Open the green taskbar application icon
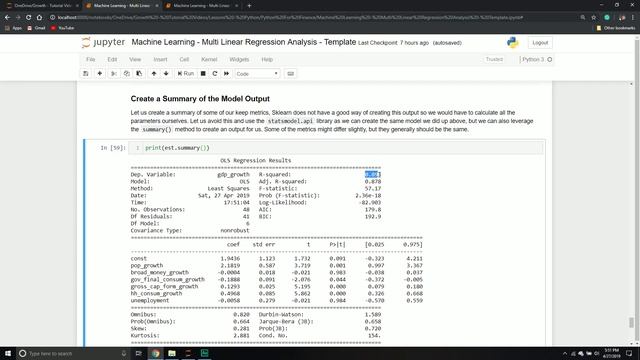The image size is (640, 360). [204, 353]
